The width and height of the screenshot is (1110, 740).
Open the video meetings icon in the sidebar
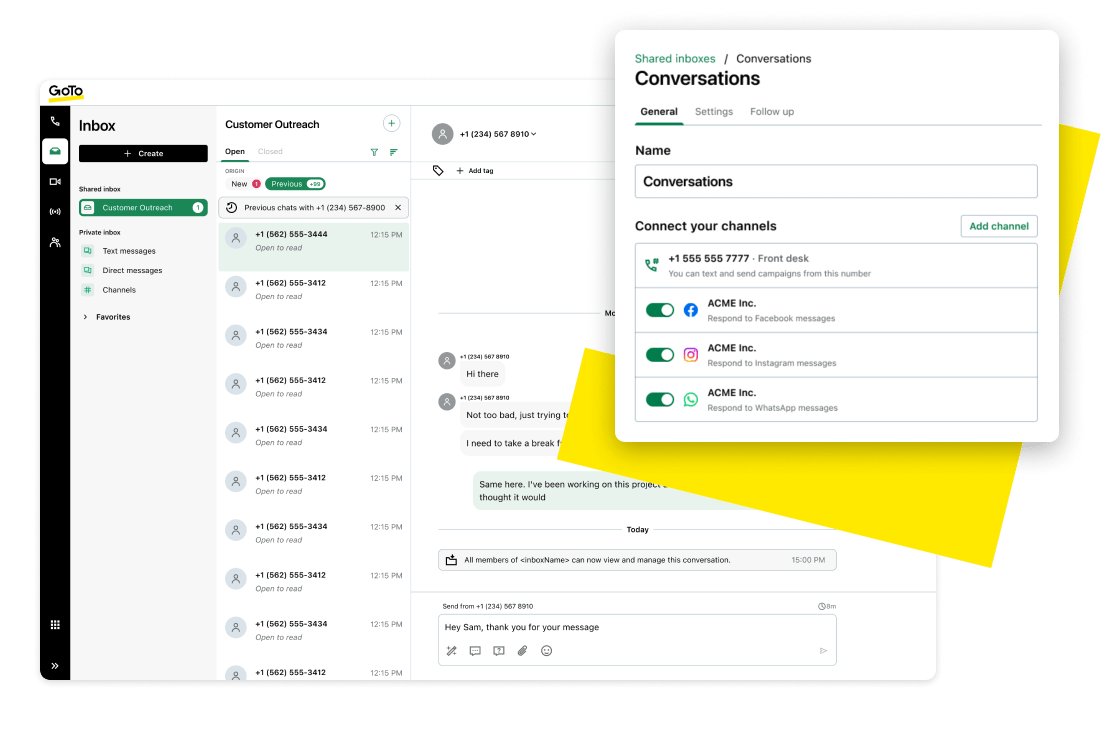pos(55,181)
